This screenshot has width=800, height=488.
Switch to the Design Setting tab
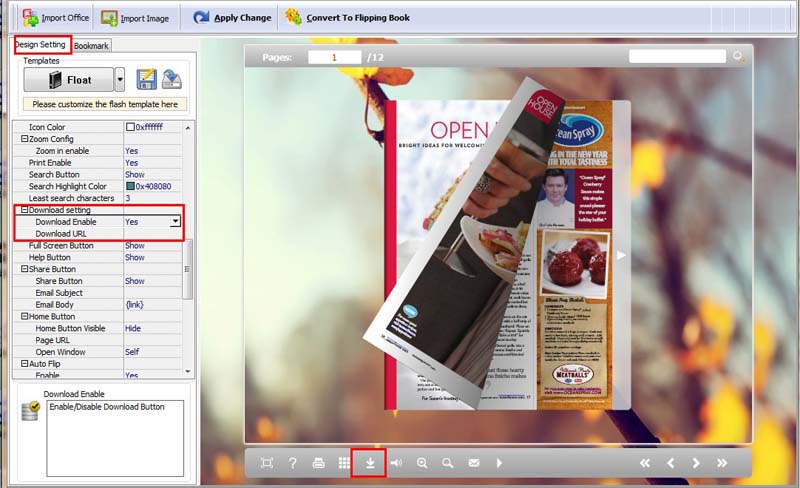[42, 44]
